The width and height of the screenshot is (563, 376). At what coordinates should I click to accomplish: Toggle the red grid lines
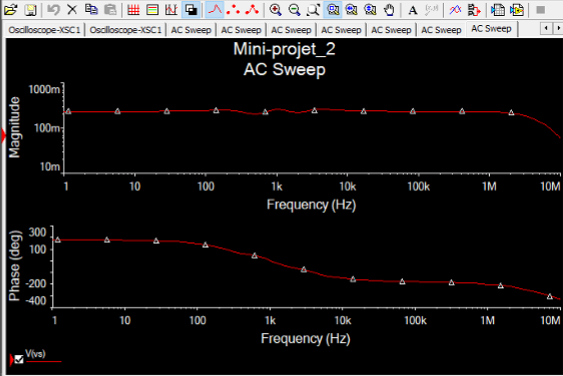point(134,10)
